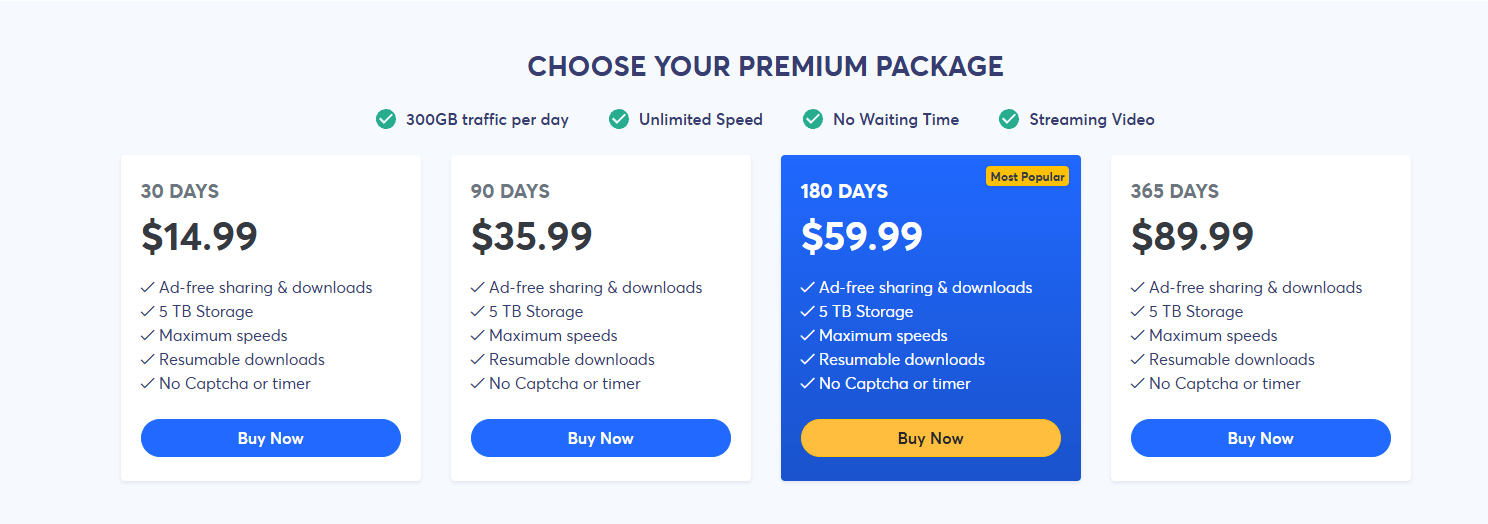The width and height of the screenshot is (1488, 524).
Task: Click the $59.99 price on blue card
Action: pyautogui.click(x=862, y=236)
